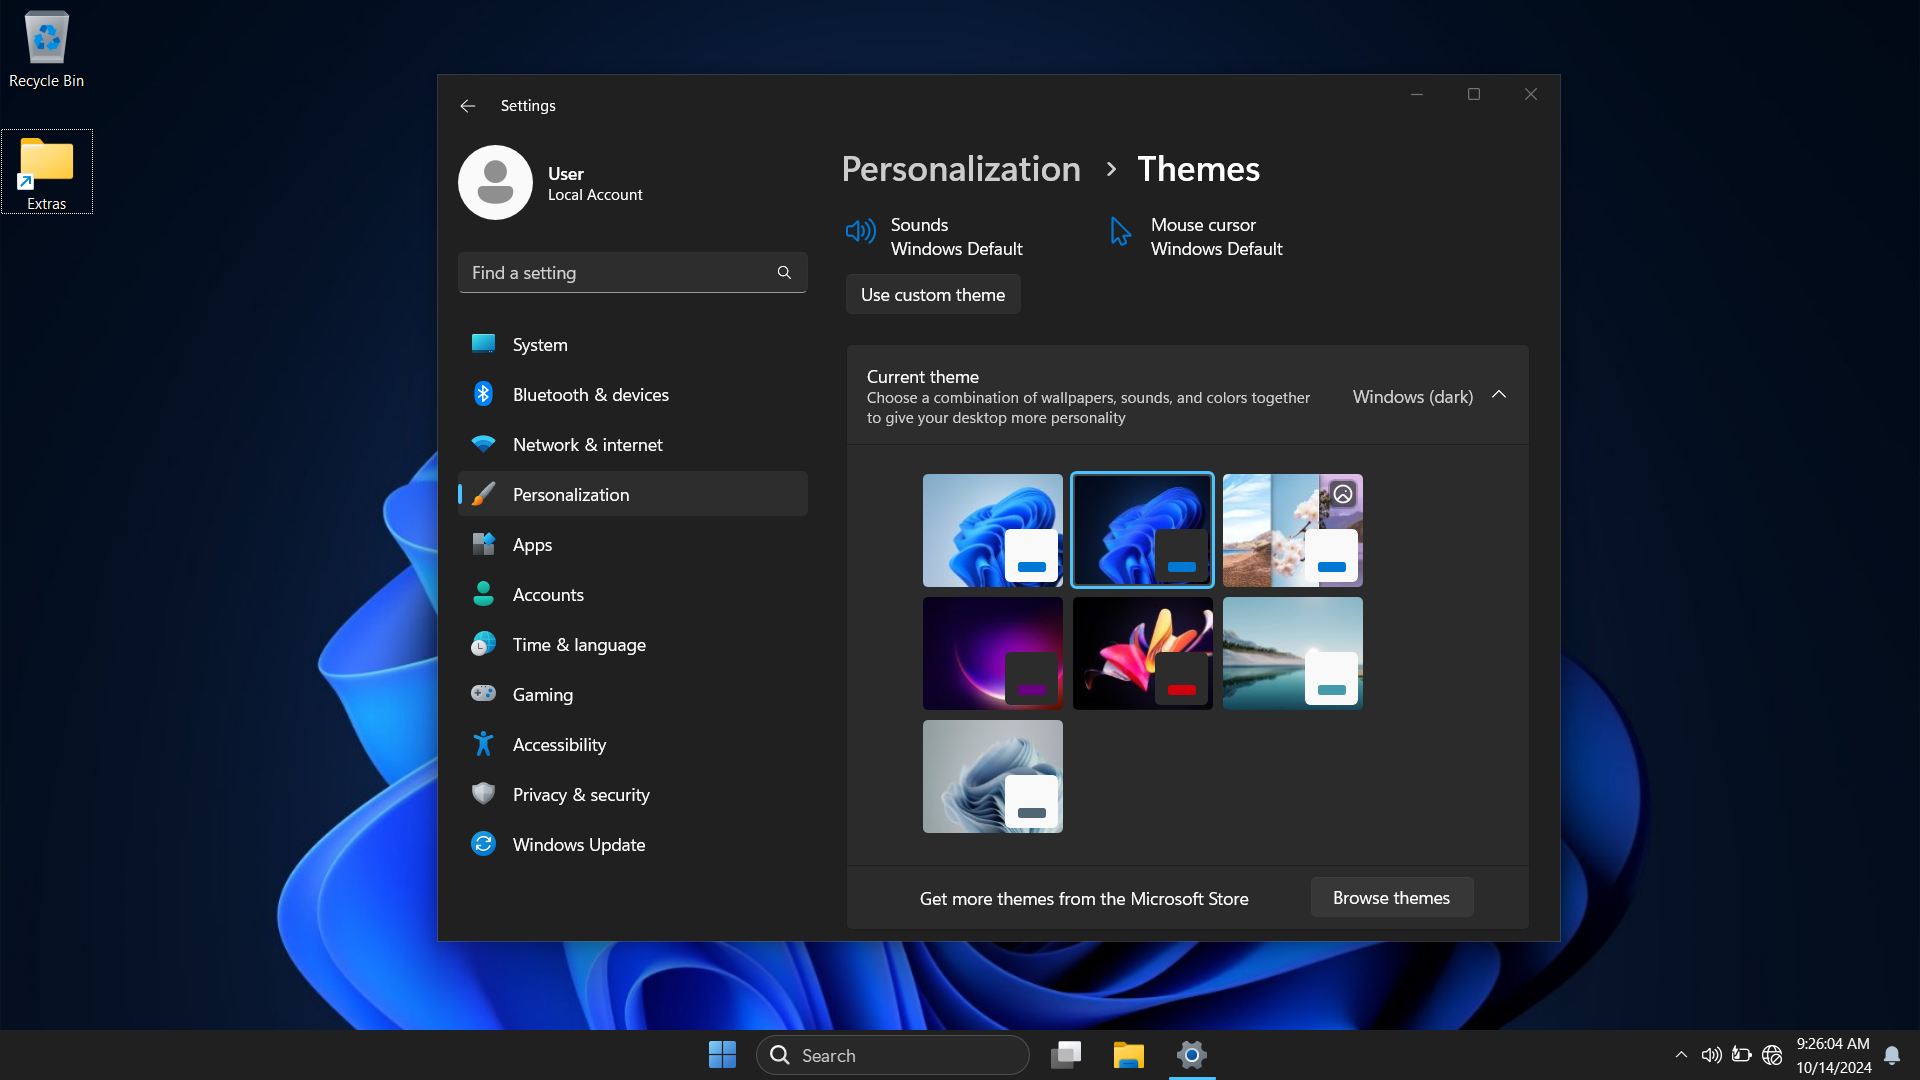Screen dimensions: 1920x1080
Task: Click the Settings back arrow
Action: point(467,105)
